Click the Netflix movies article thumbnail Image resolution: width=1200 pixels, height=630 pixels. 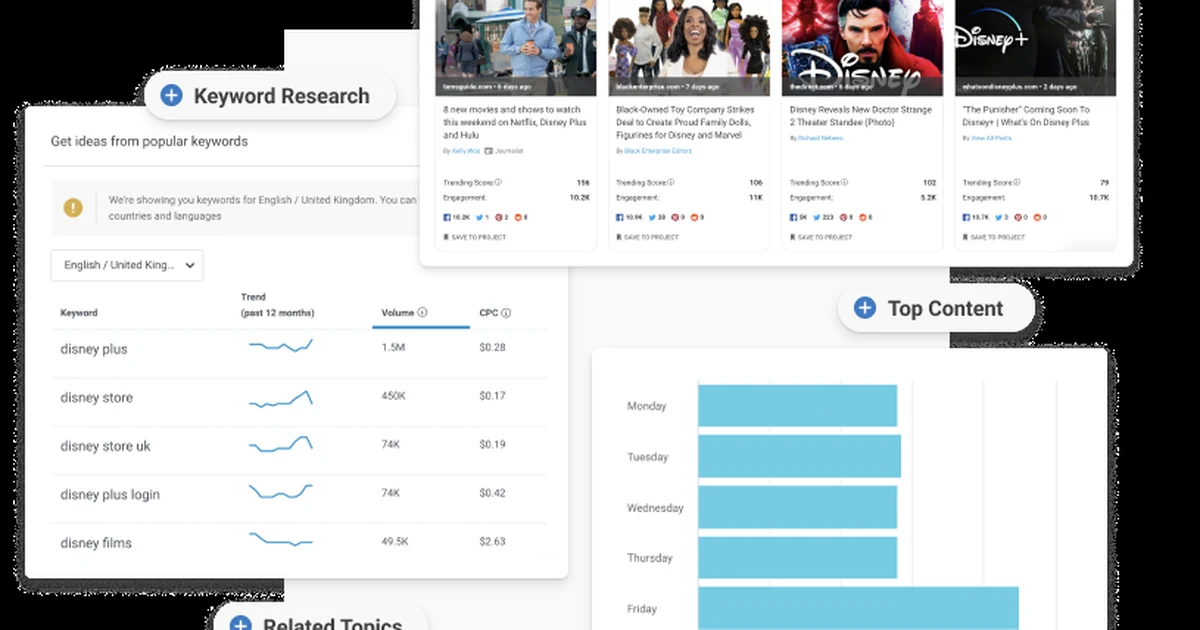click(x=516, y=48)
